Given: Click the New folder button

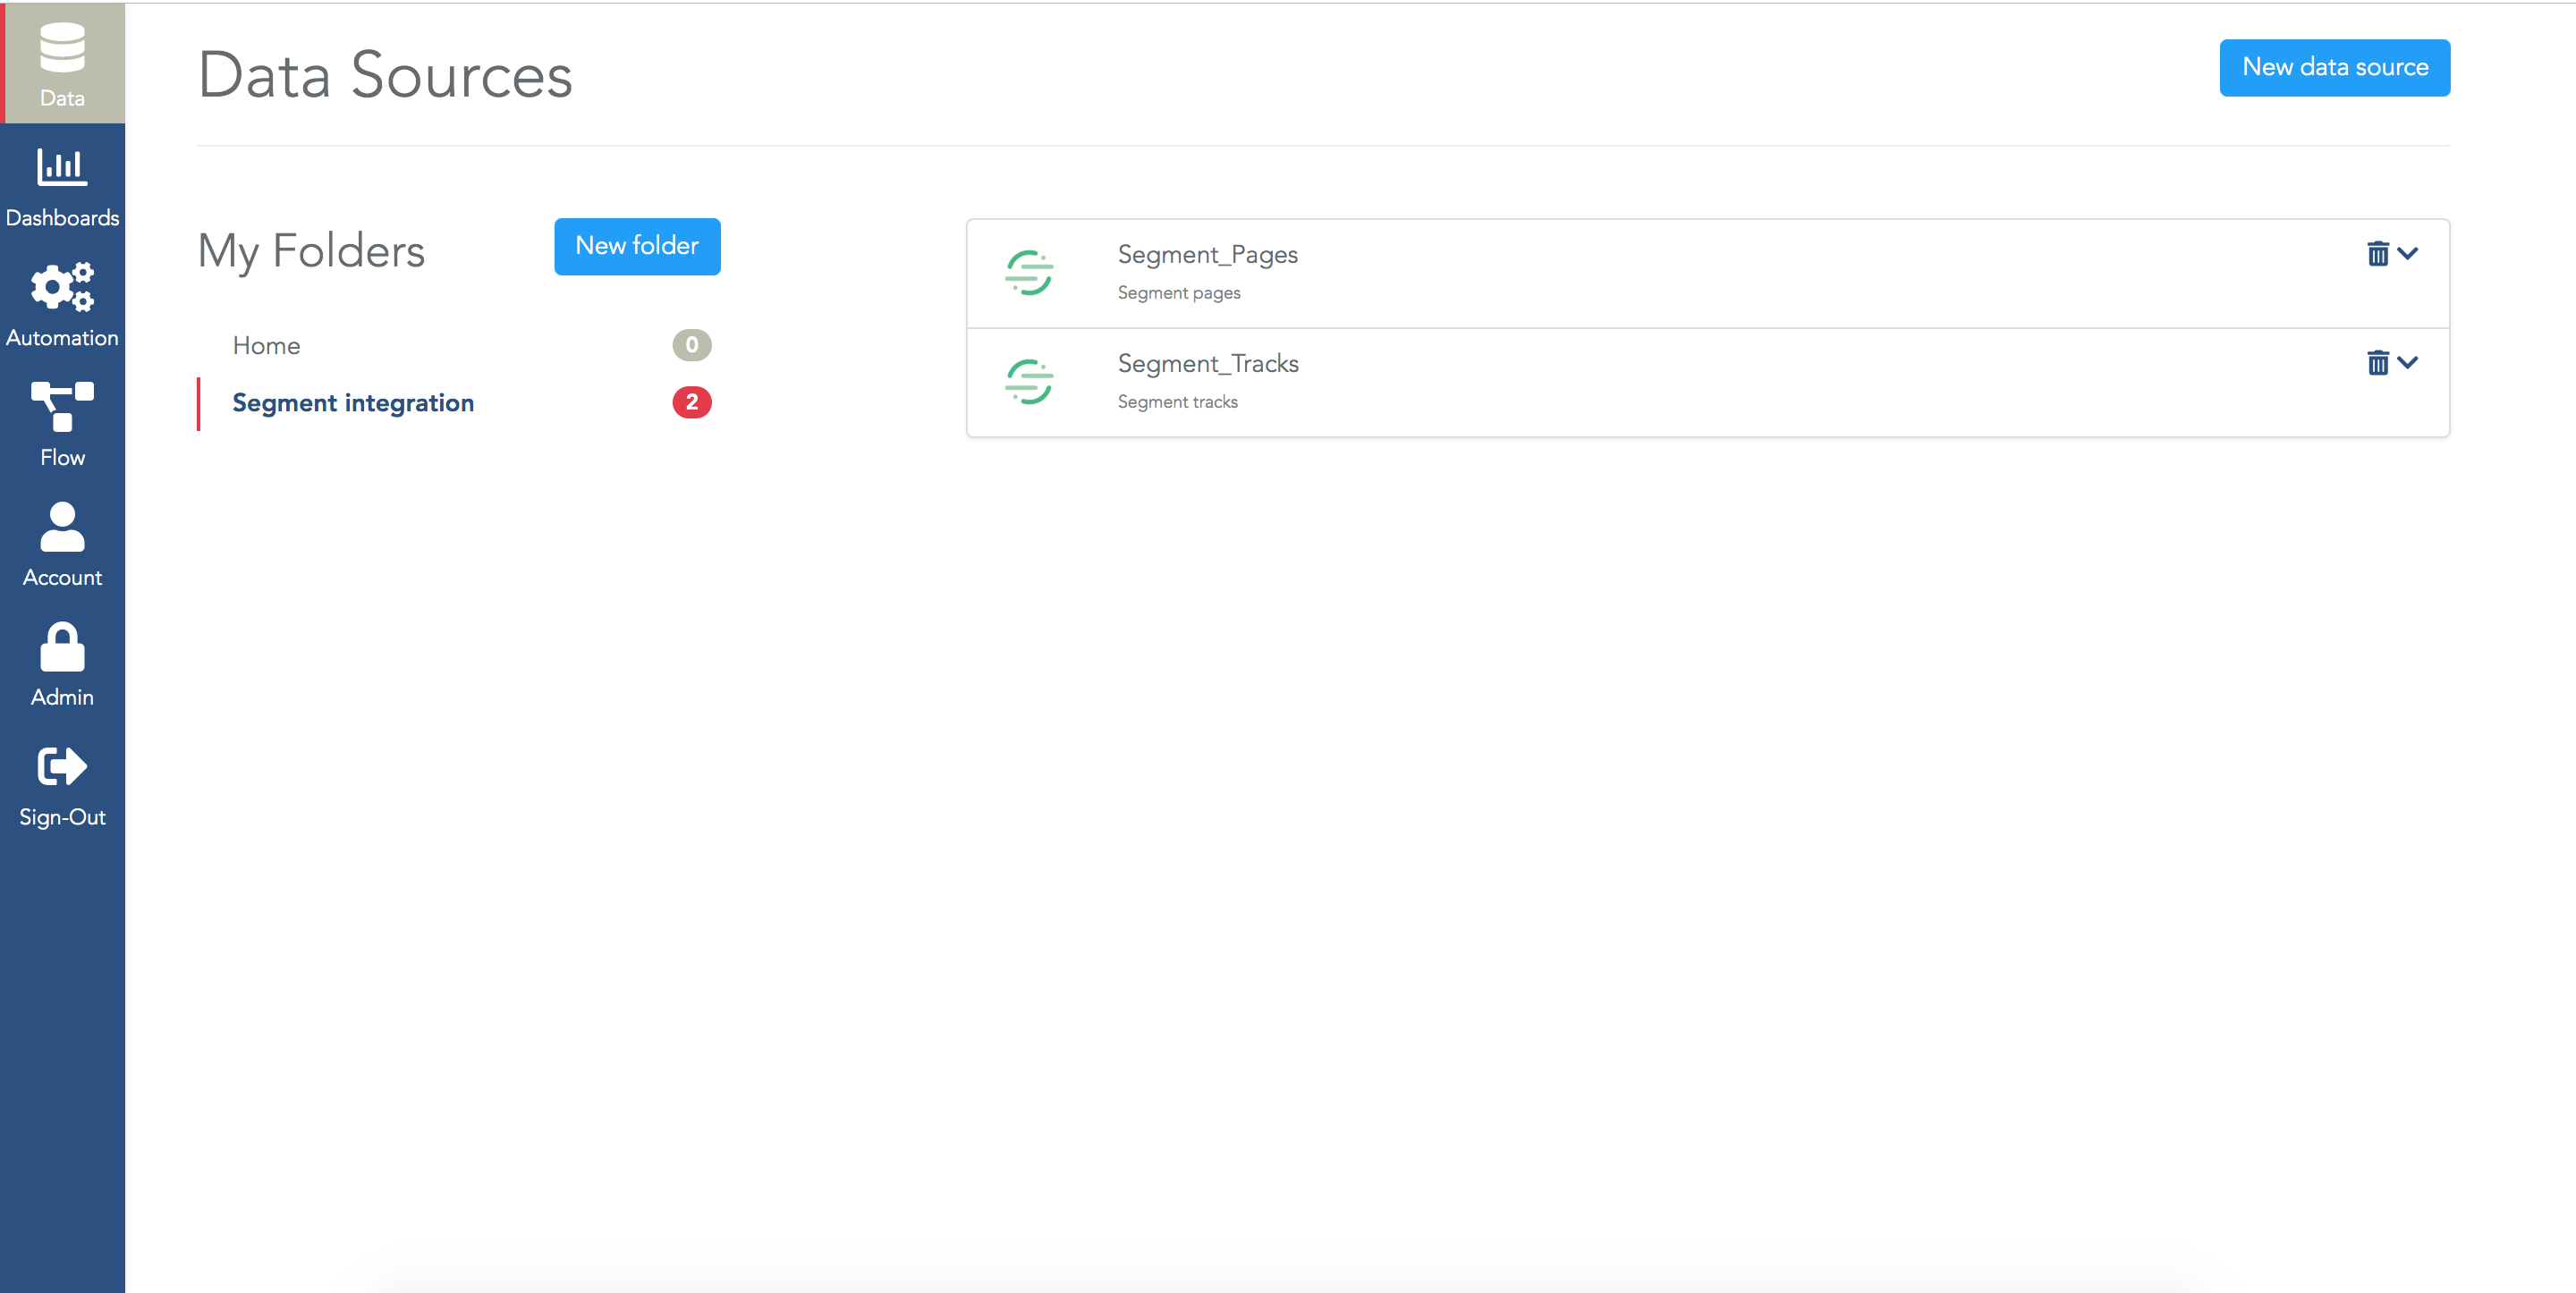Looking at the screenshot, I should click(637, 246).
